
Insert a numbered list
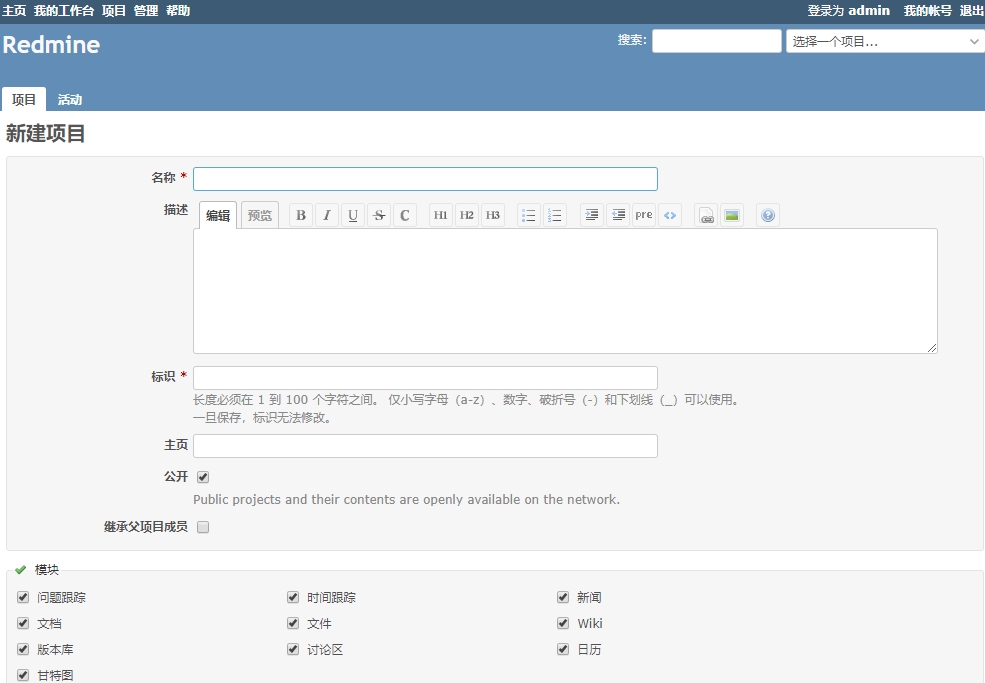(x=555, y=215)
